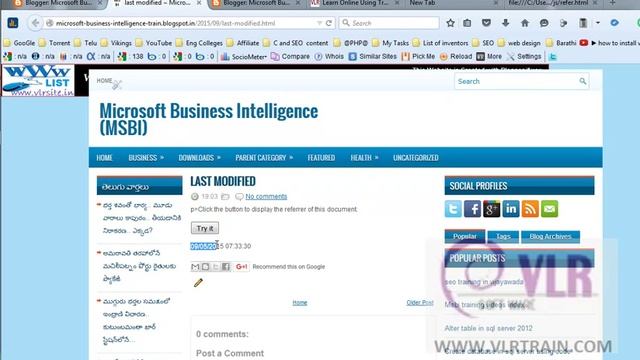Click Compare in the SEO toolbar

(x=290, y=57)
